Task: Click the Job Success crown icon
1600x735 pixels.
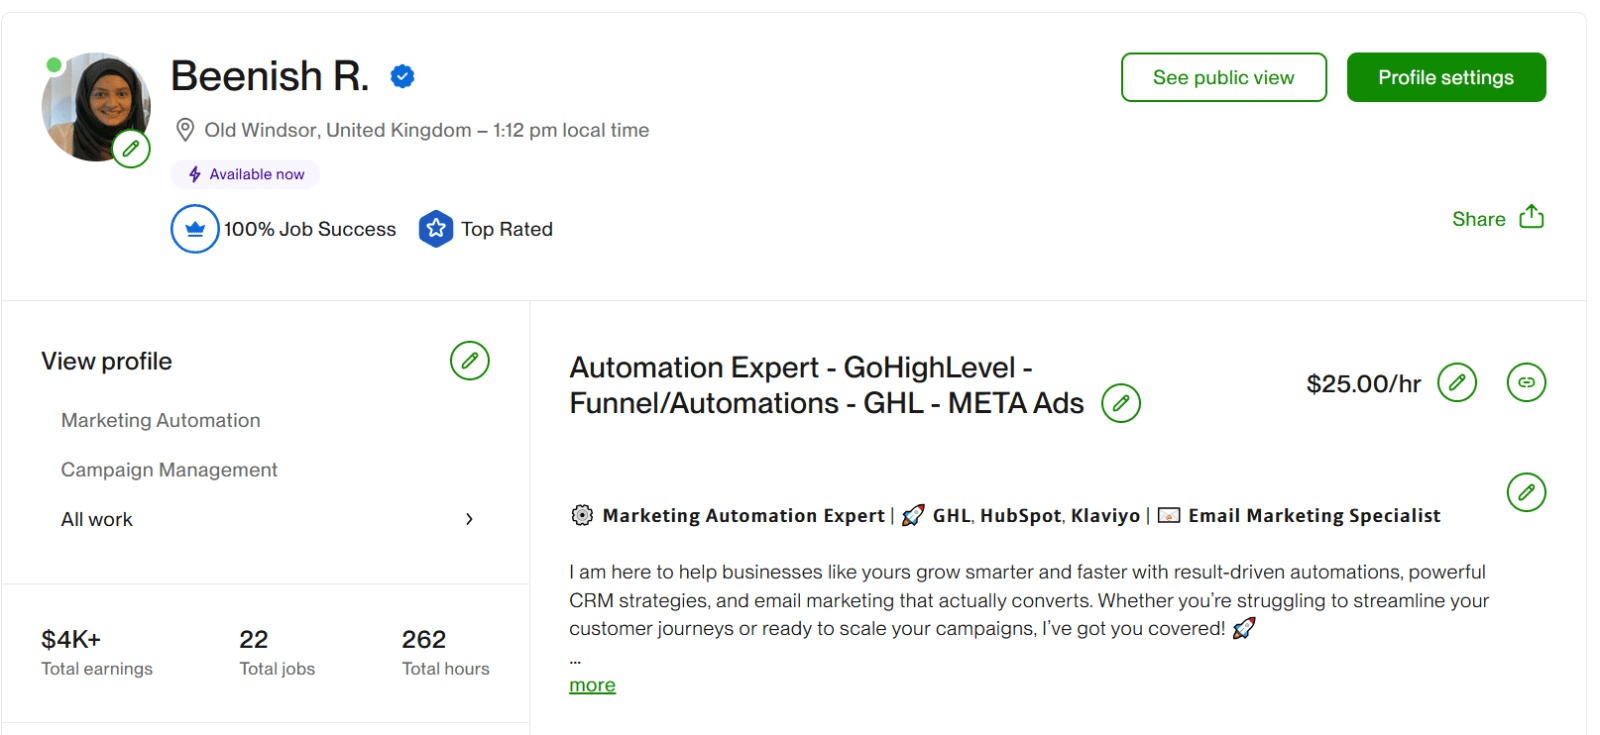Action: 195,229
